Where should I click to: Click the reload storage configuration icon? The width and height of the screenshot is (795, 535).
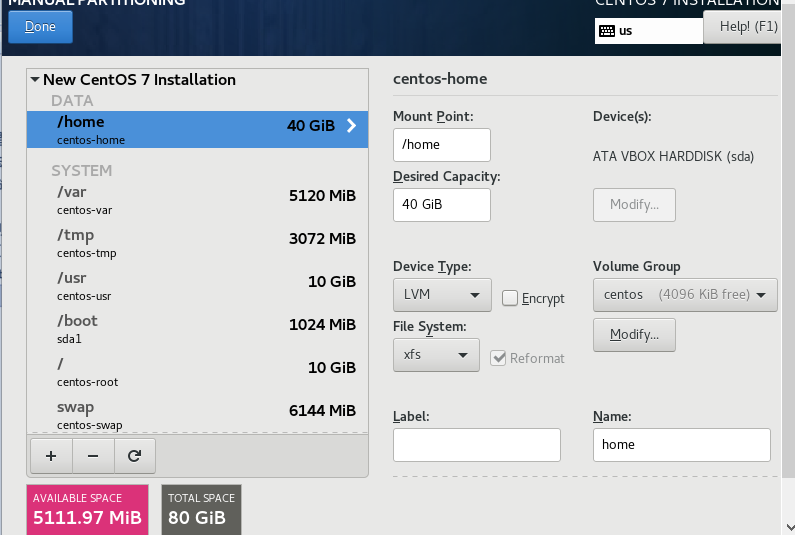(x=134, y=456)
